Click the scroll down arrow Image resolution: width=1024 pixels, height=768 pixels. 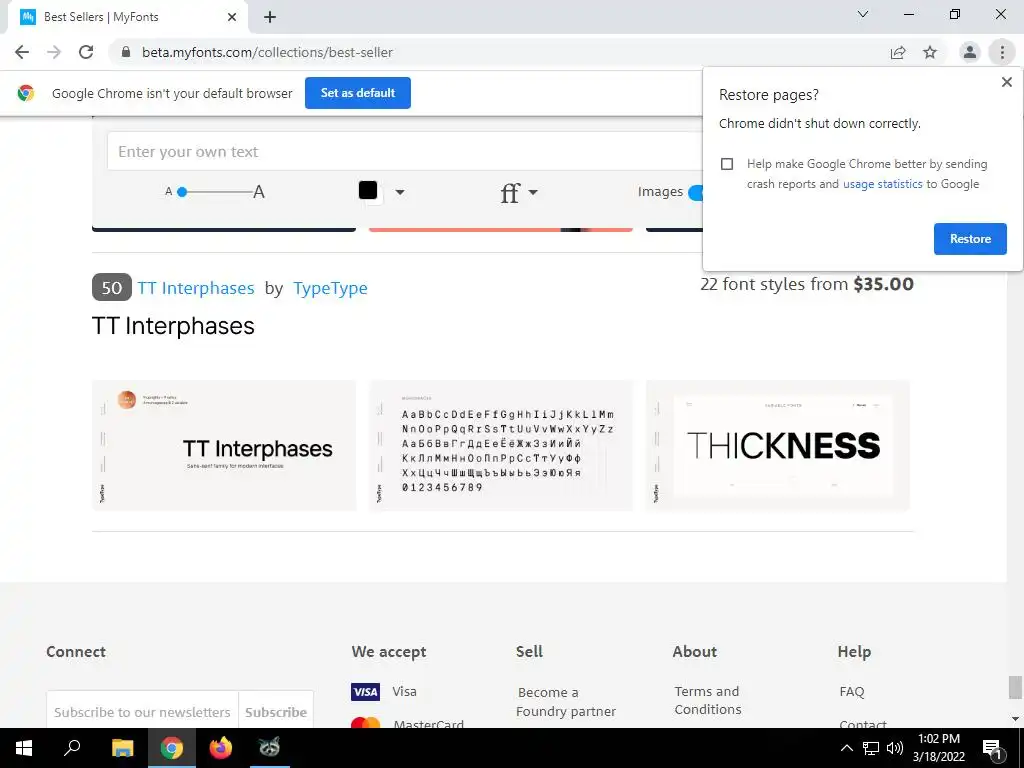pyautogui.click(x=1015, y=718)
